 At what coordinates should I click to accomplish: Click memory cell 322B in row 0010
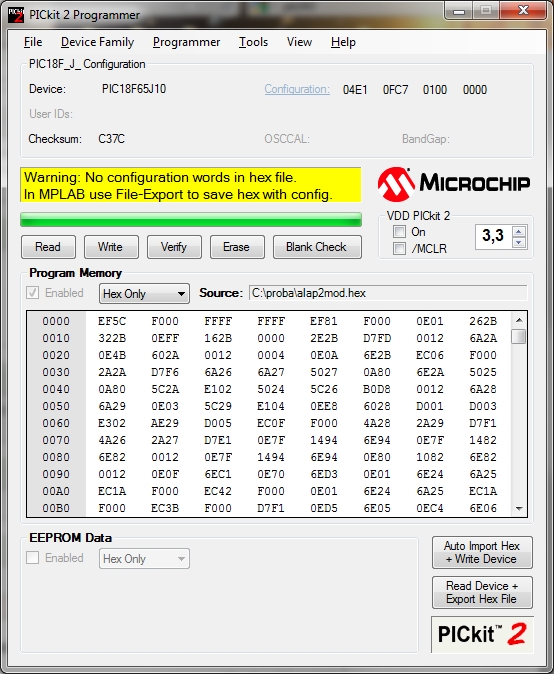click(112, 338)
